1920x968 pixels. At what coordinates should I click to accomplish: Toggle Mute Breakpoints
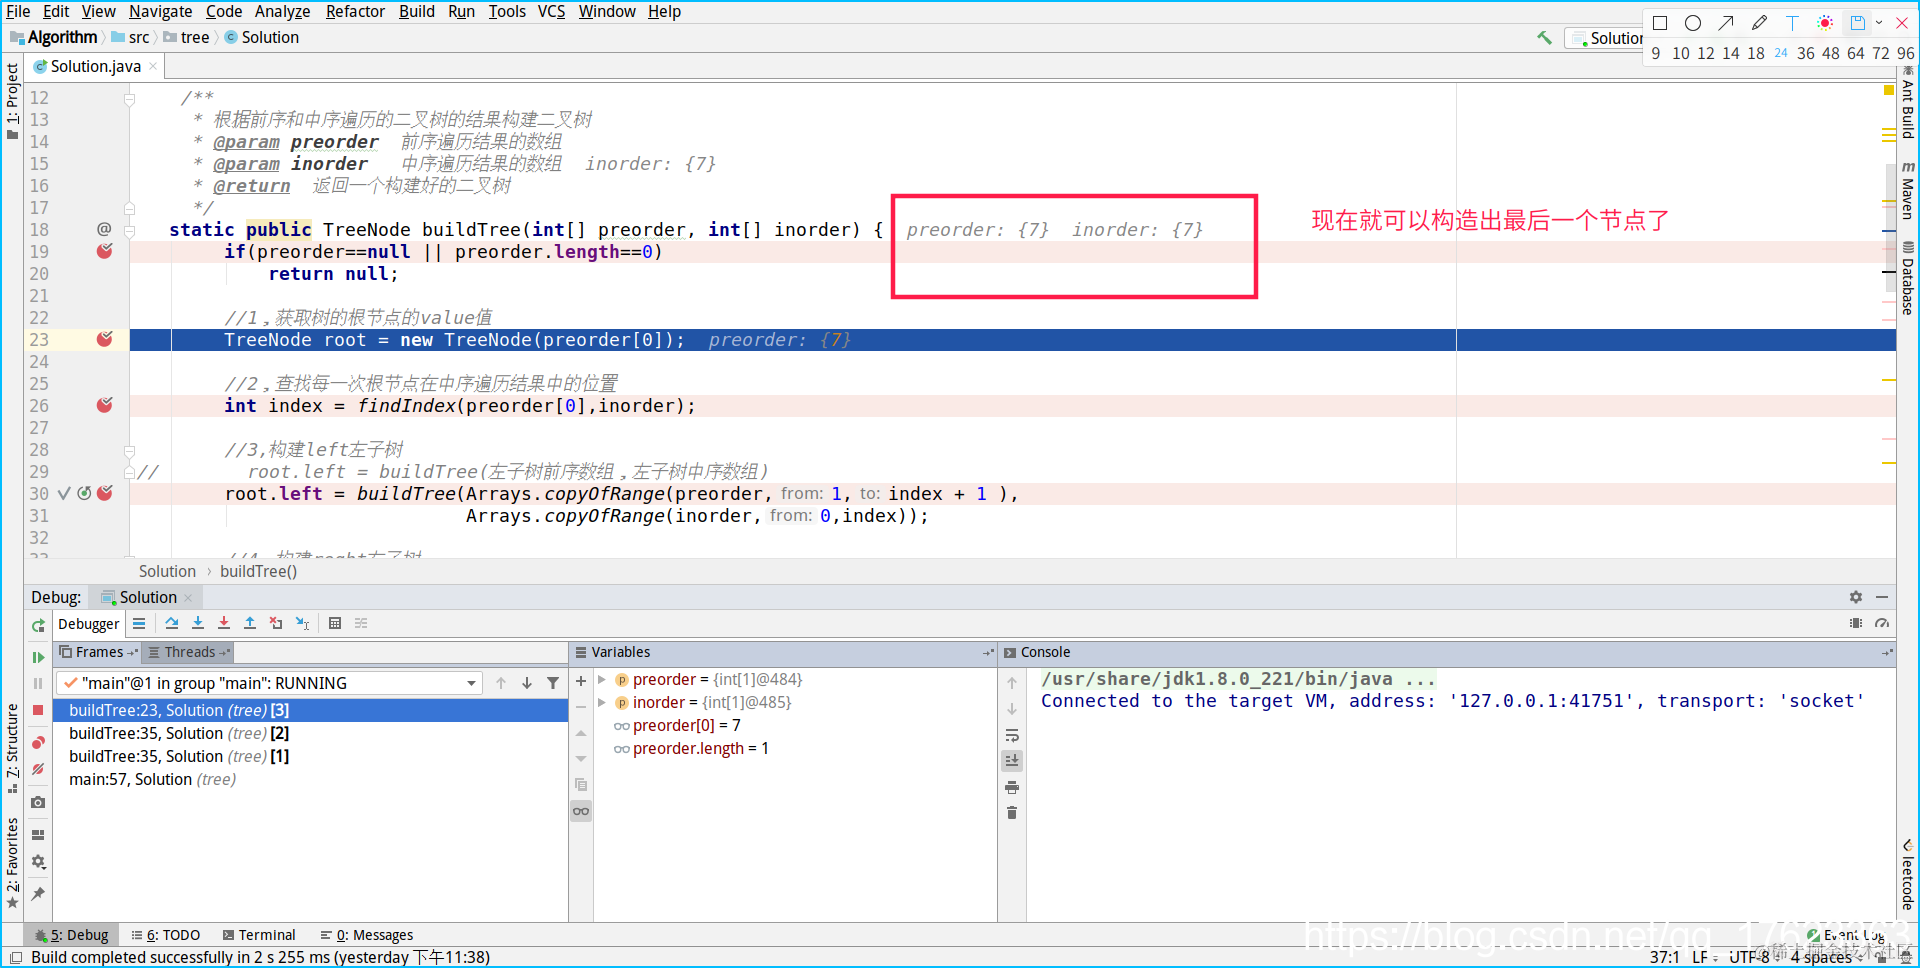pos(38,769)
